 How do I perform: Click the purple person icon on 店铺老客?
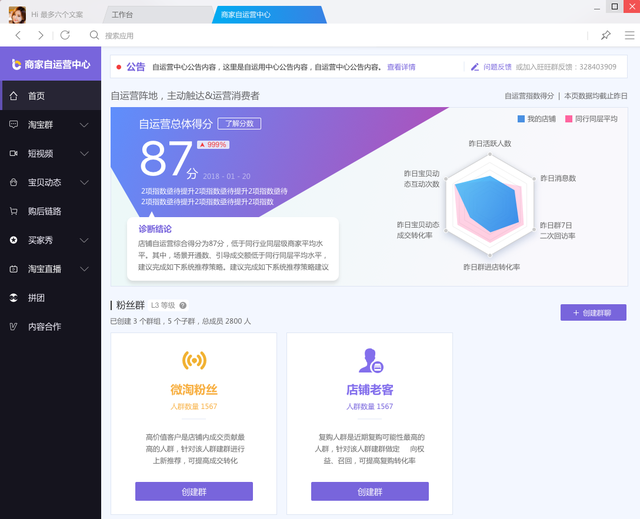pyautogui.click(x=371, y=361)
